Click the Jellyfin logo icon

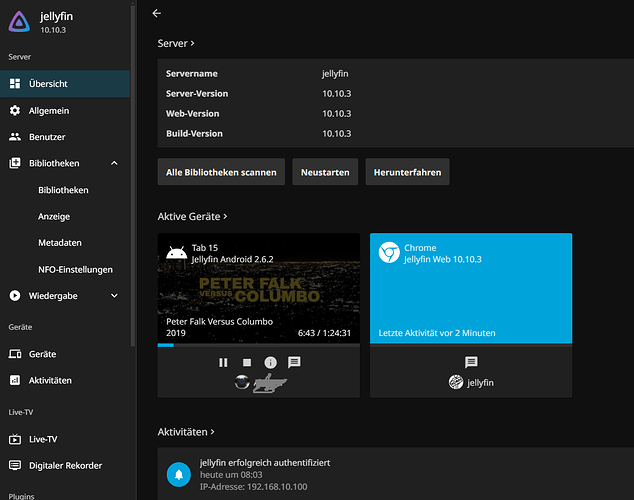pyautogui.click(x=19, y=21)
